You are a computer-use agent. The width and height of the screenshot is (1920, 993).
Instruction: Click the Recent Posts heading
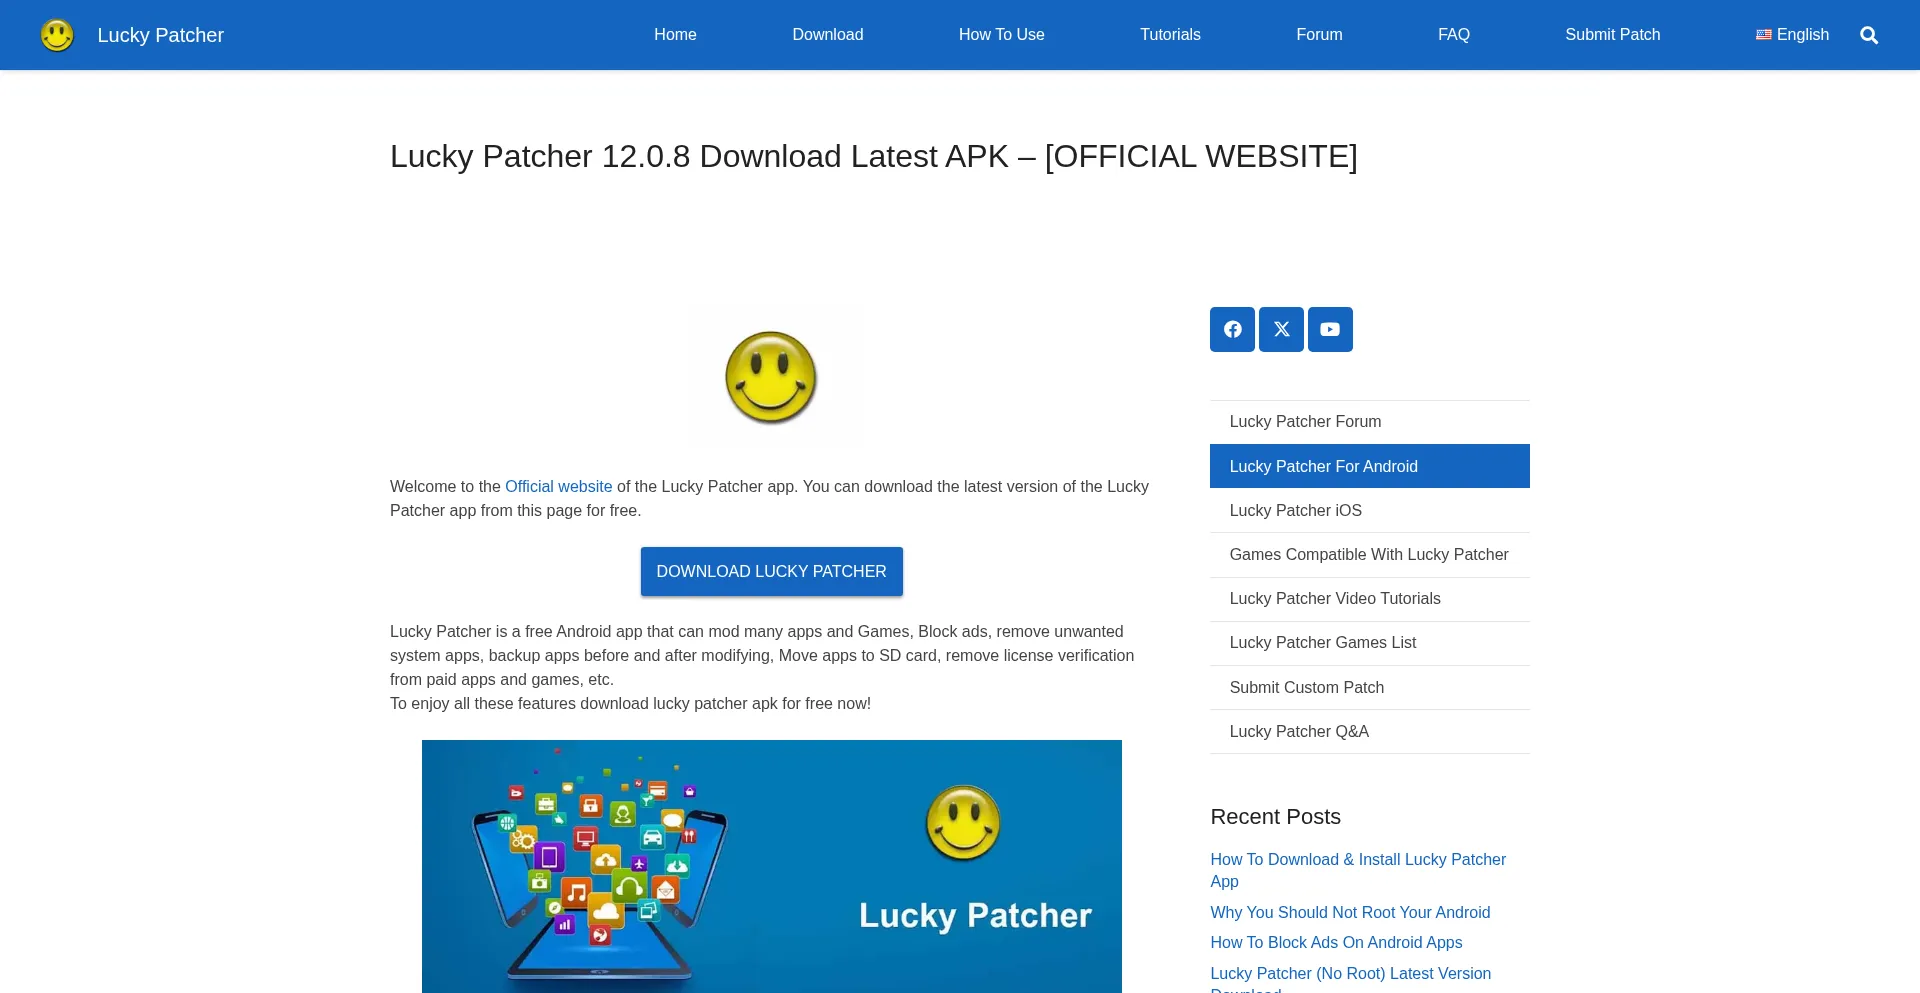pyautogui.click(x=1275, y=817)
